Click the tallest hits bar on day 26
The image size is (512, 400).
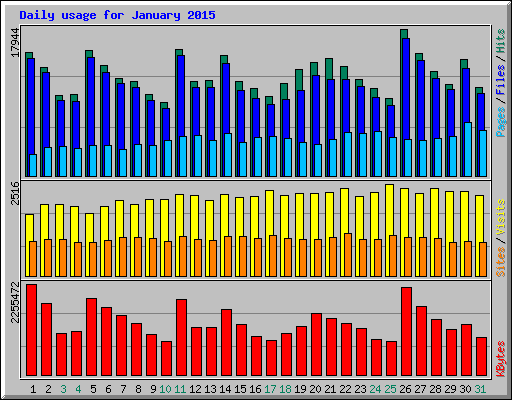(404, 34)
